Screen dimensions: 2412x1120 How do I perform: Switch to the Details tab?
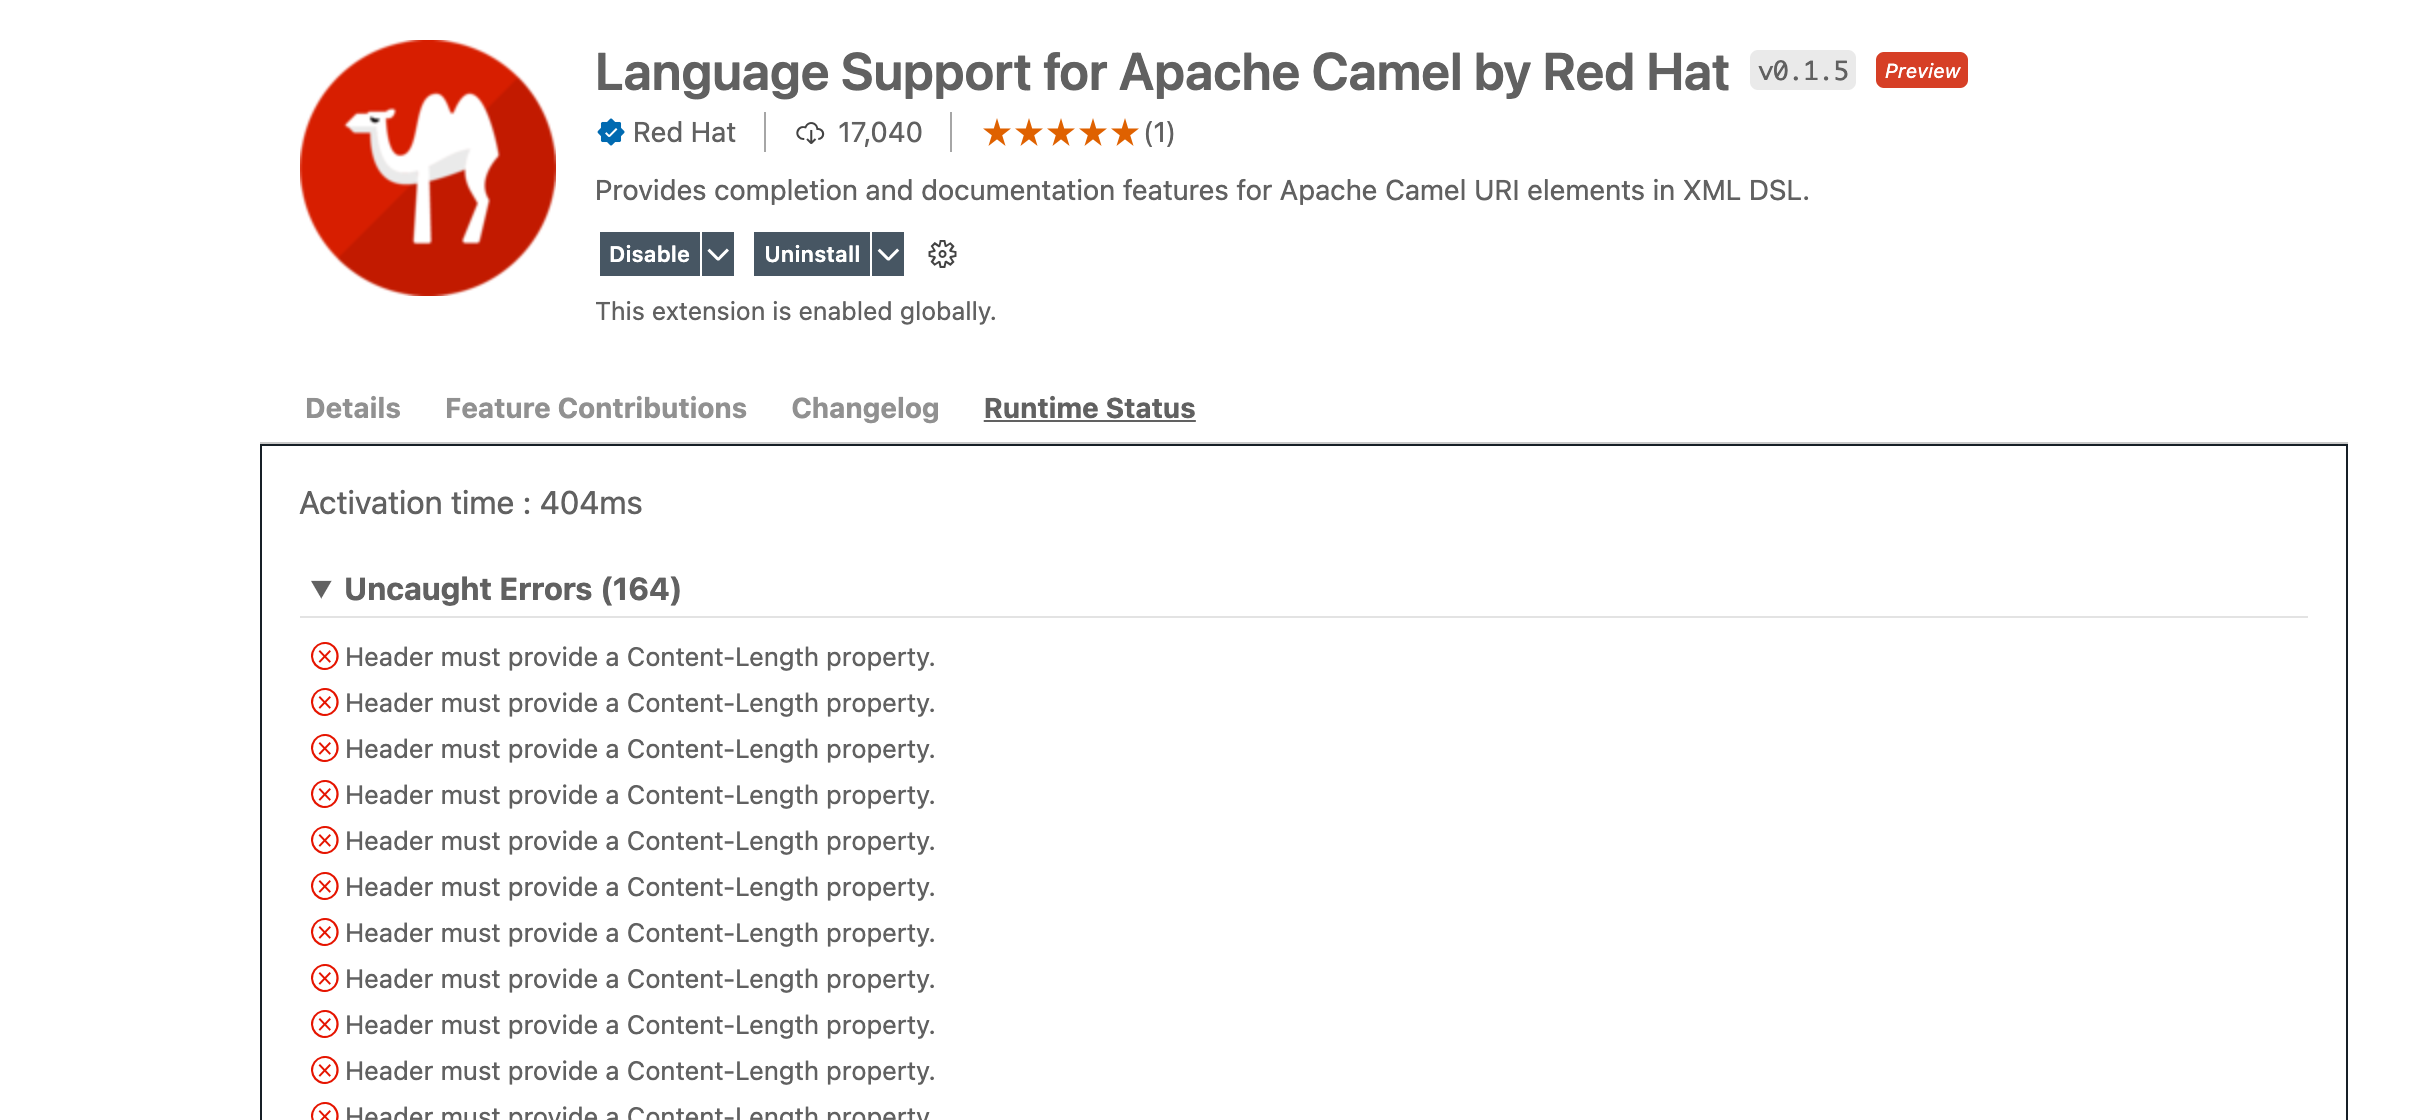point(352,408)
